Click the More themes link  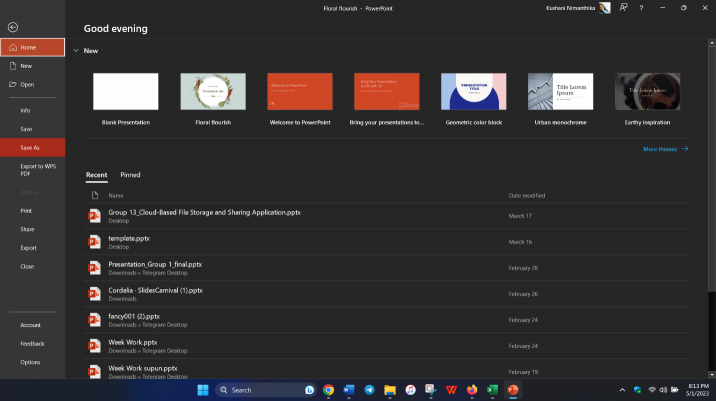[665, 149]
